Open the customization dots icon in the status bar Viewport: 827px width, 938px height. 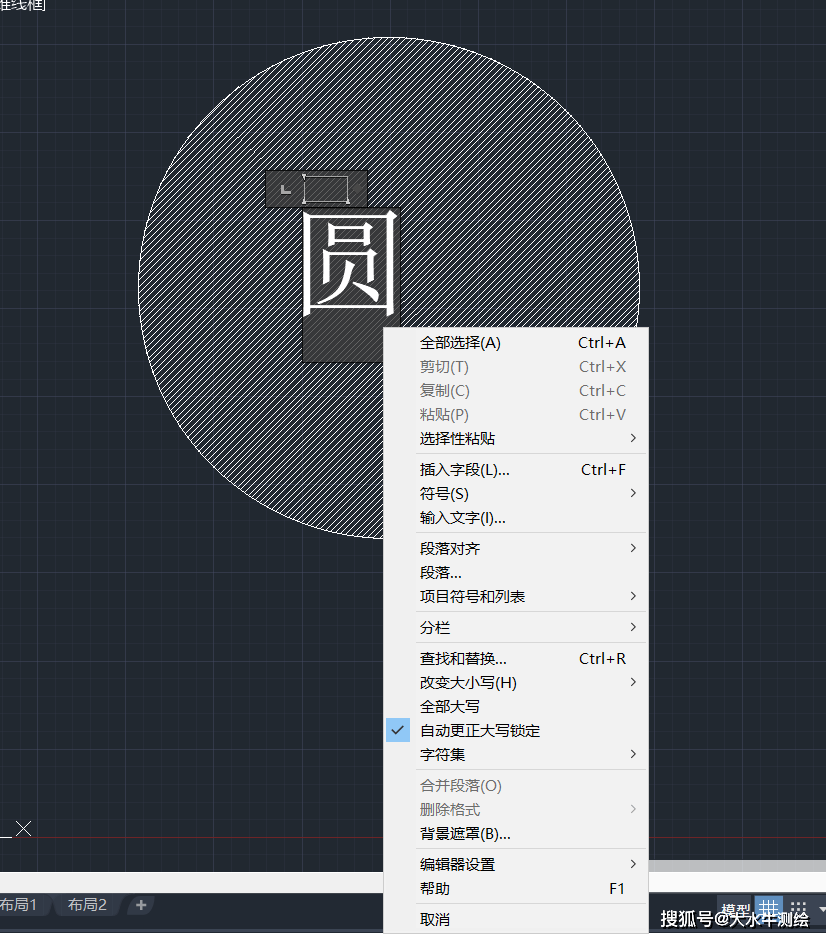[797, 907]
